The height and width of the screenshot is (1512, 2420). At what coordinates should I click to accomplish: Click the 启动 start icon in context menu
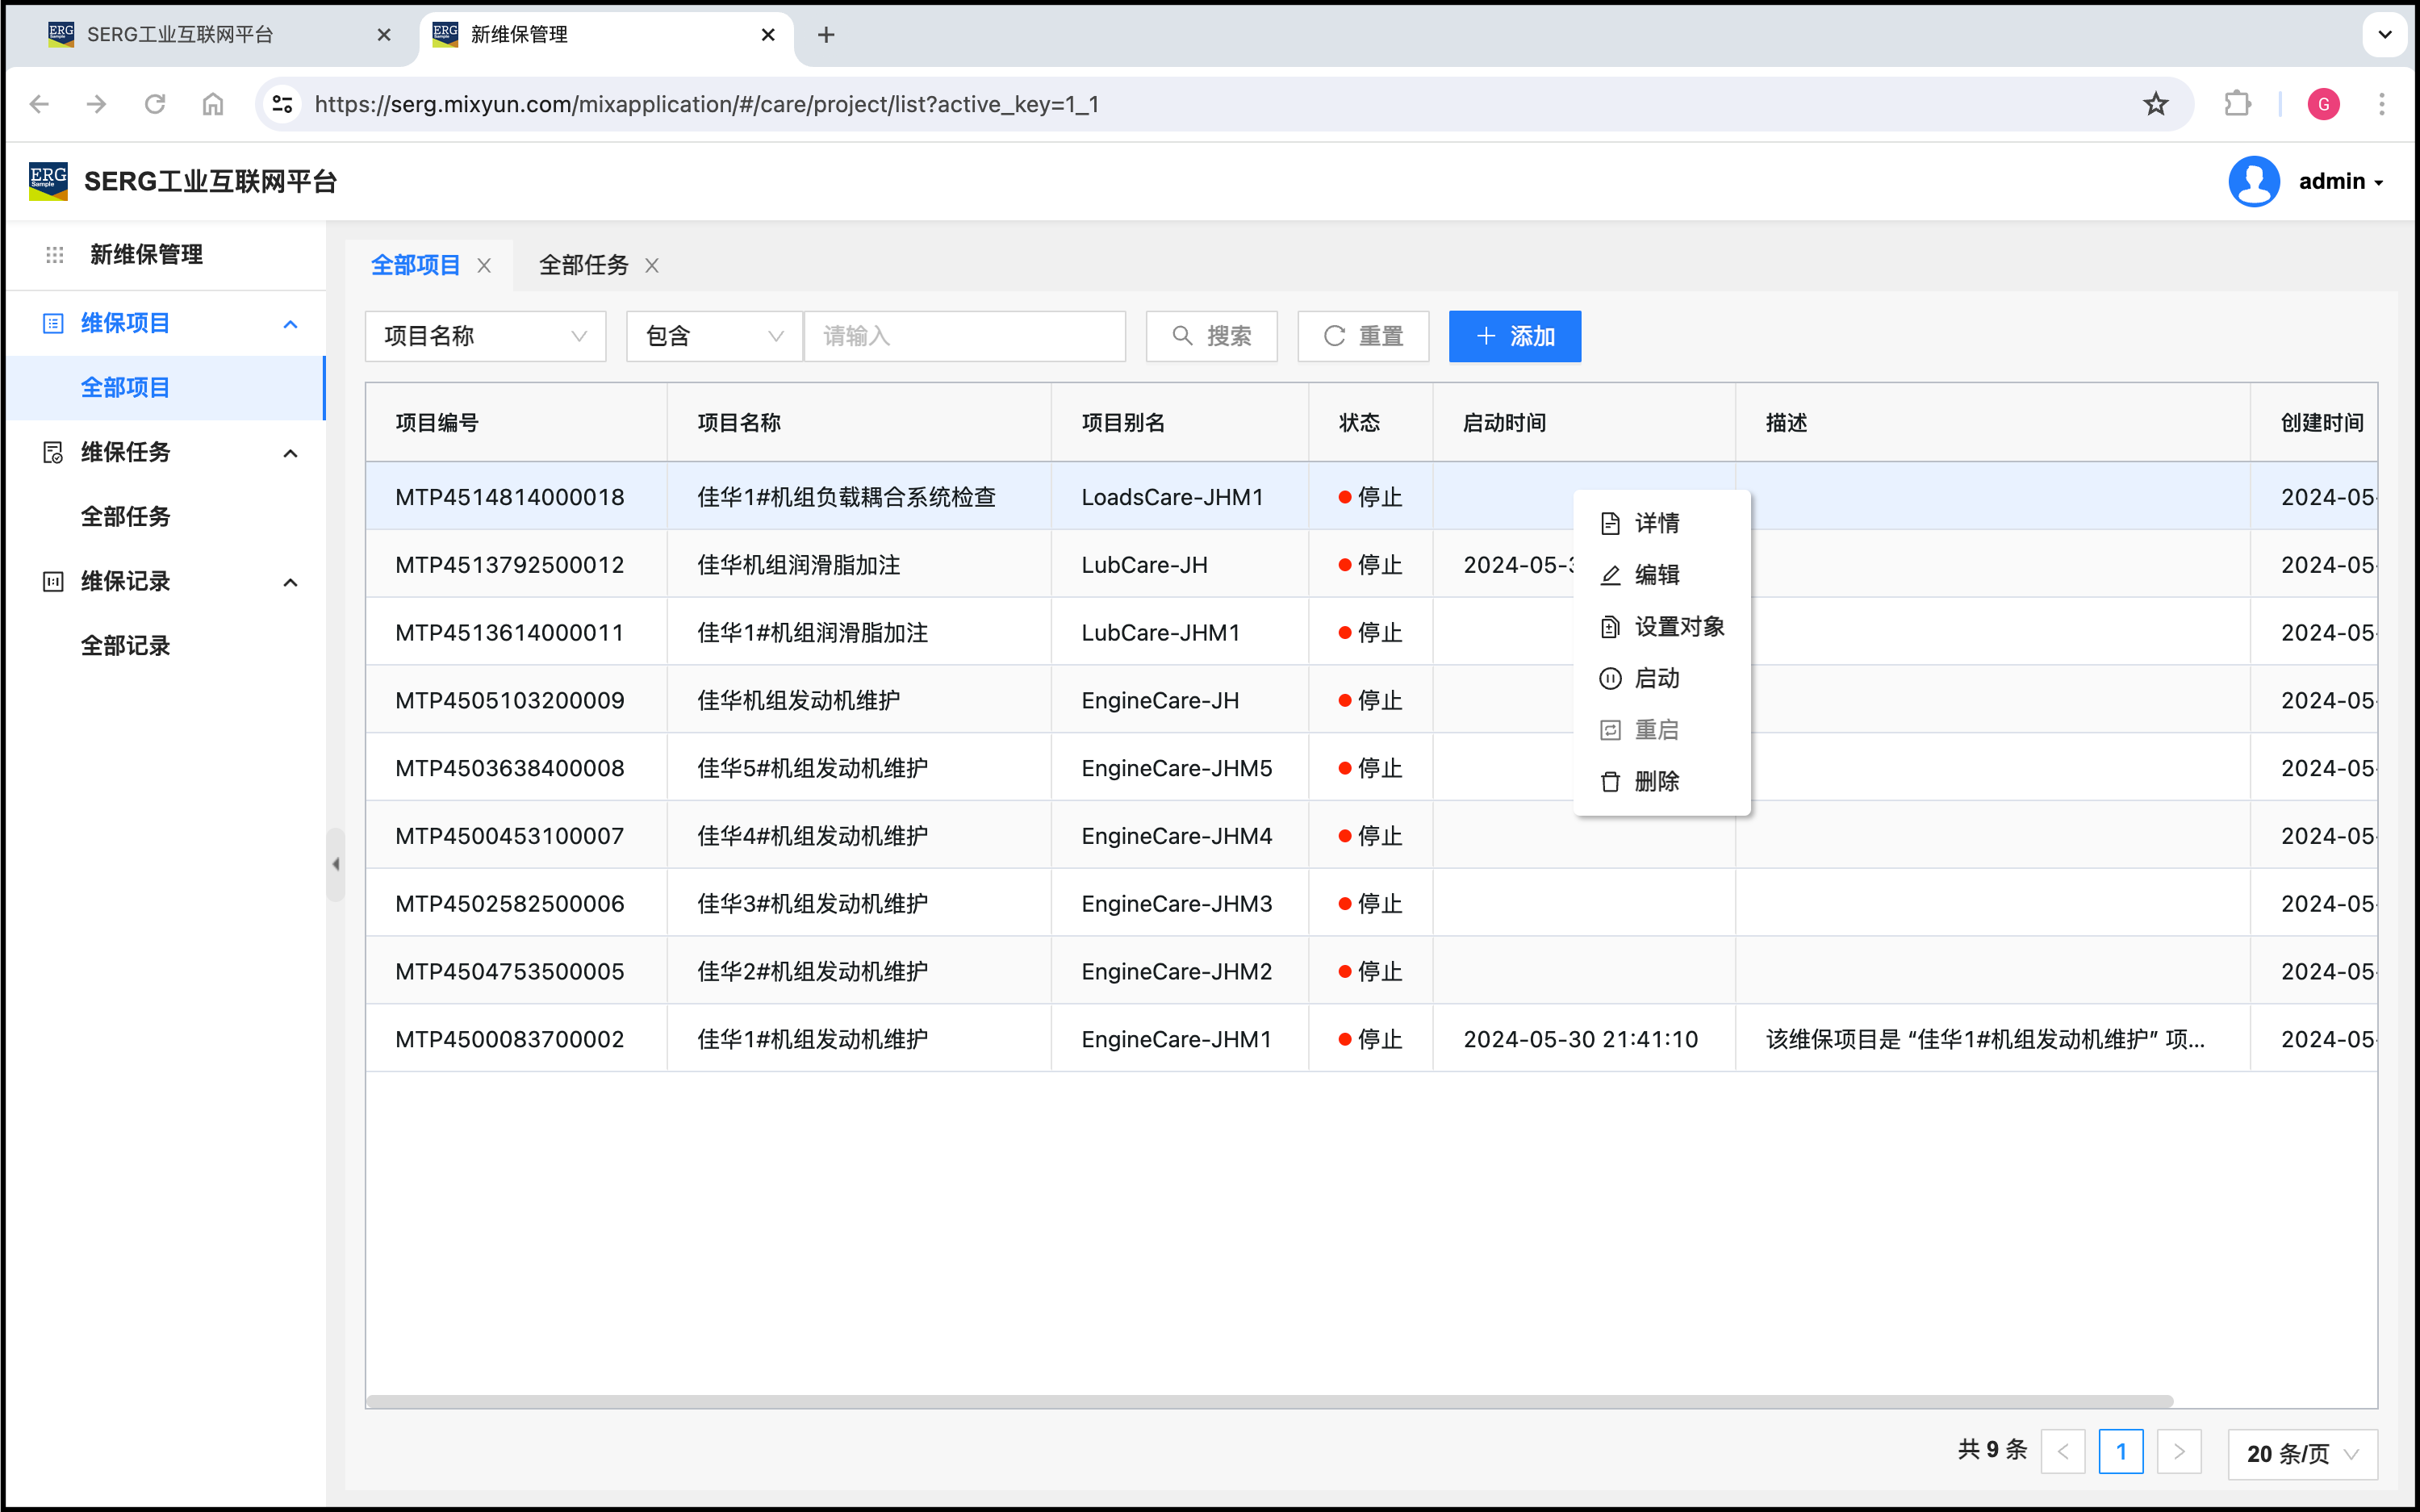[1610, 679]
